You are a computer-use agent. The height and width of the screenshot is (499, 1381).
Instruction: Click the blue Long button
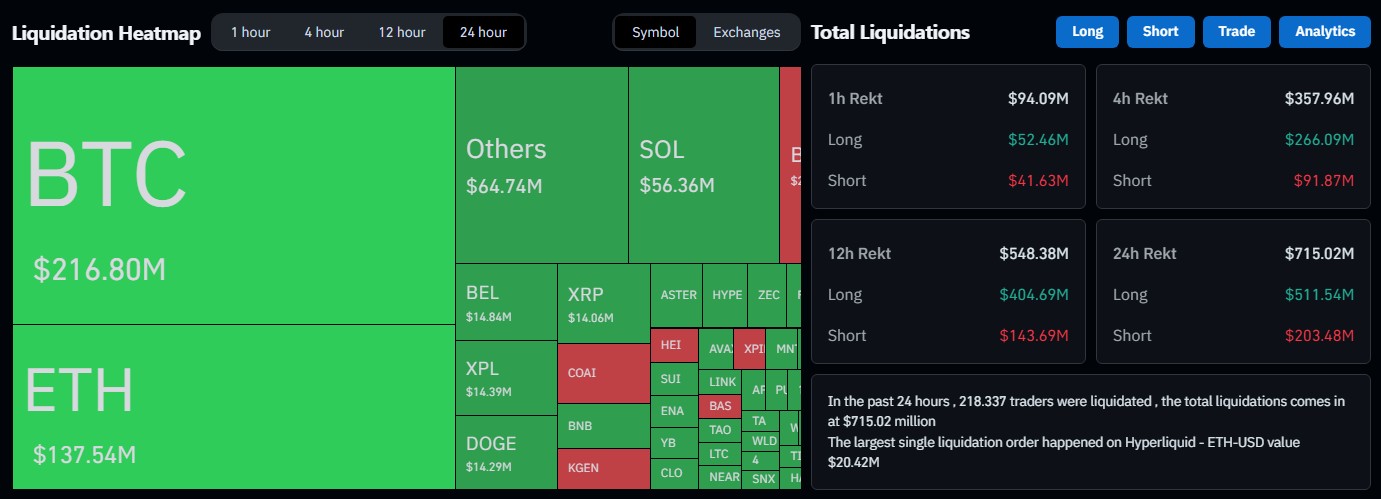1087,32
